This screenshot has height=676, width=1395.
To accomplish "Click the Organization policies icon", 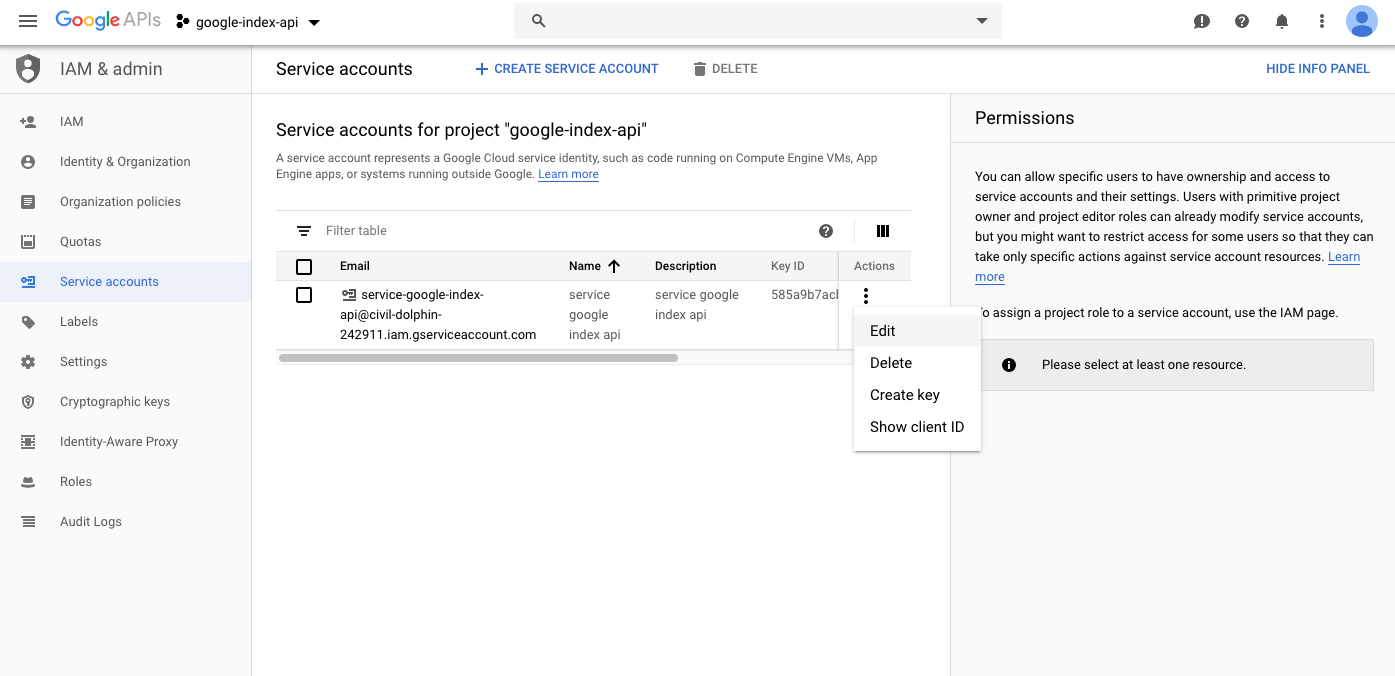I will pos(28,202).
